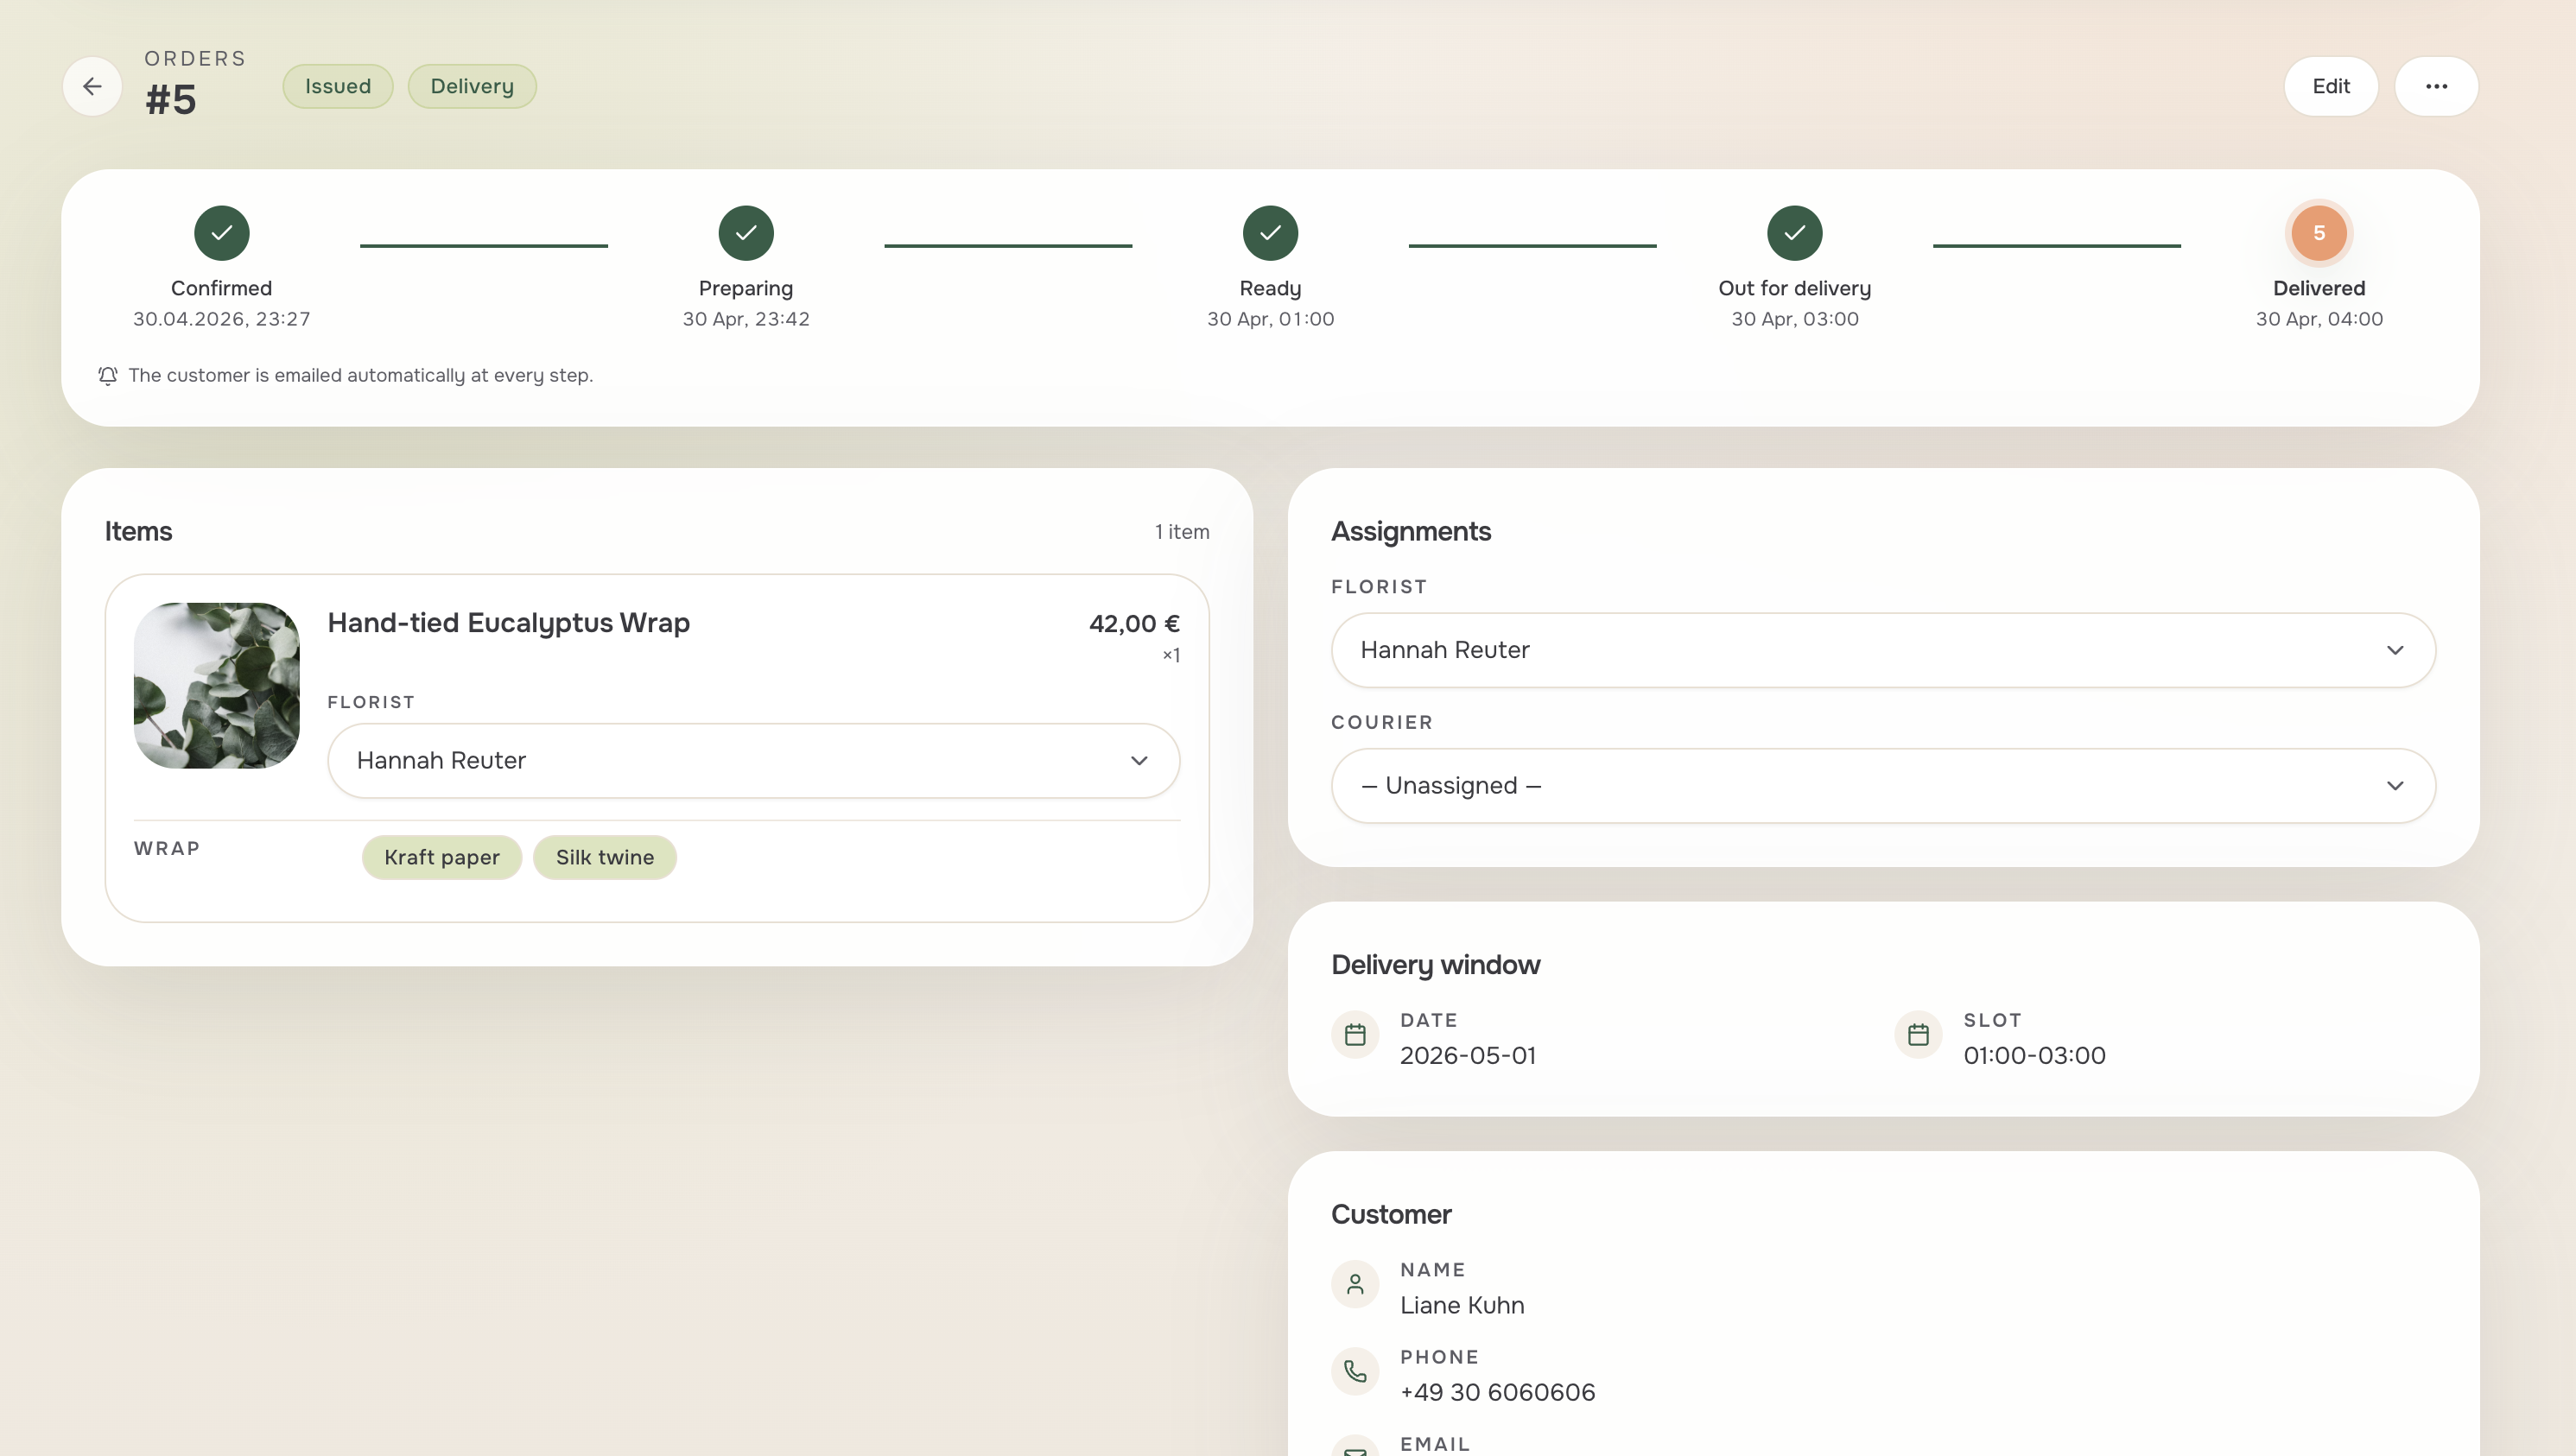
Task: Click the person icon beside Name
Action: click(x=1355, y=1284)
